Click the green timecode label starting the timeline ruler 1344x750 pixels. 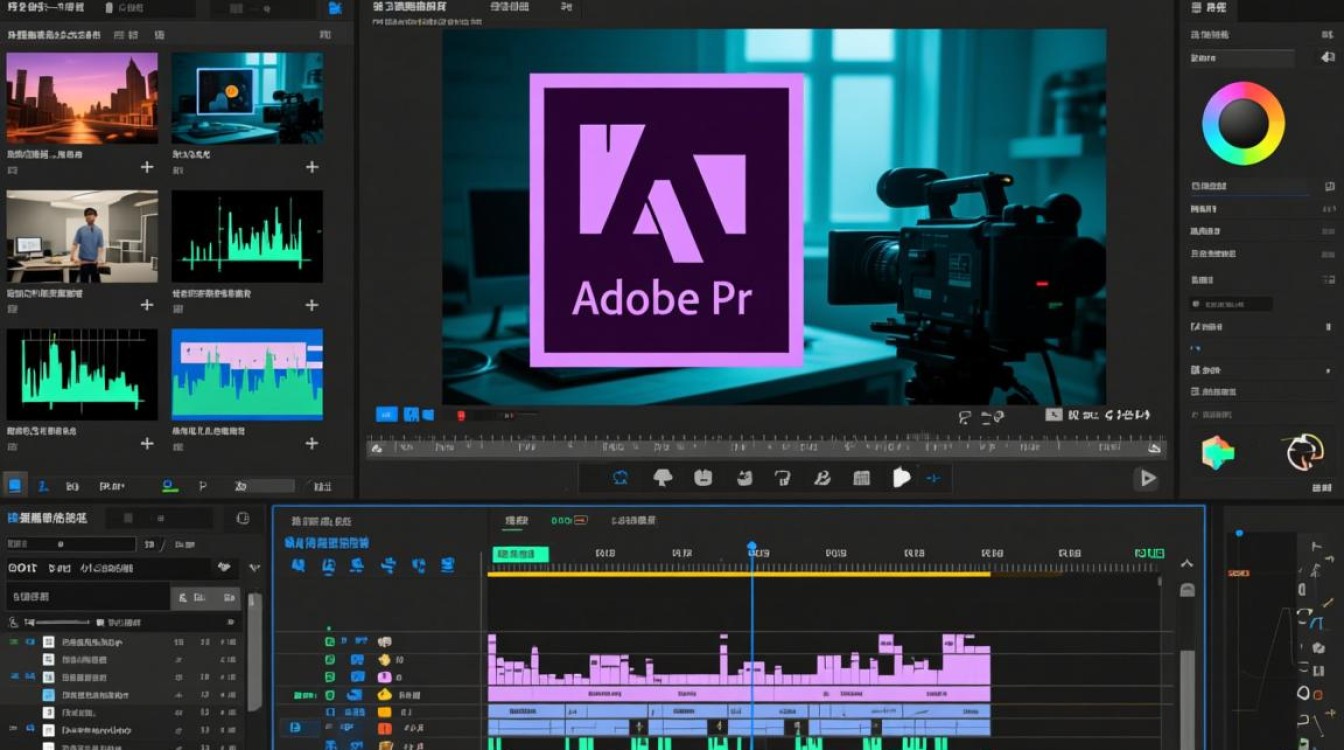[518, 554]
